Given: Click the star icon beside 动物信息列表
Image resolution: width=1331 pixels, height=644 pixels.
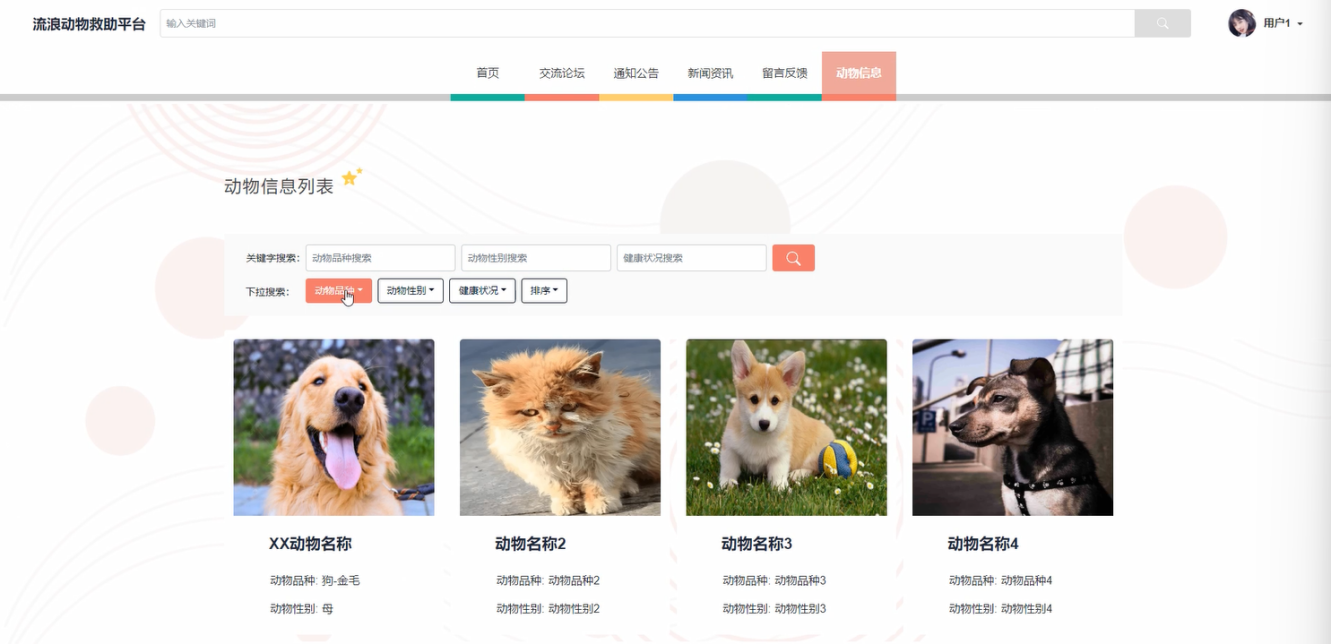Looking at the screenshot, I should 351,177.
